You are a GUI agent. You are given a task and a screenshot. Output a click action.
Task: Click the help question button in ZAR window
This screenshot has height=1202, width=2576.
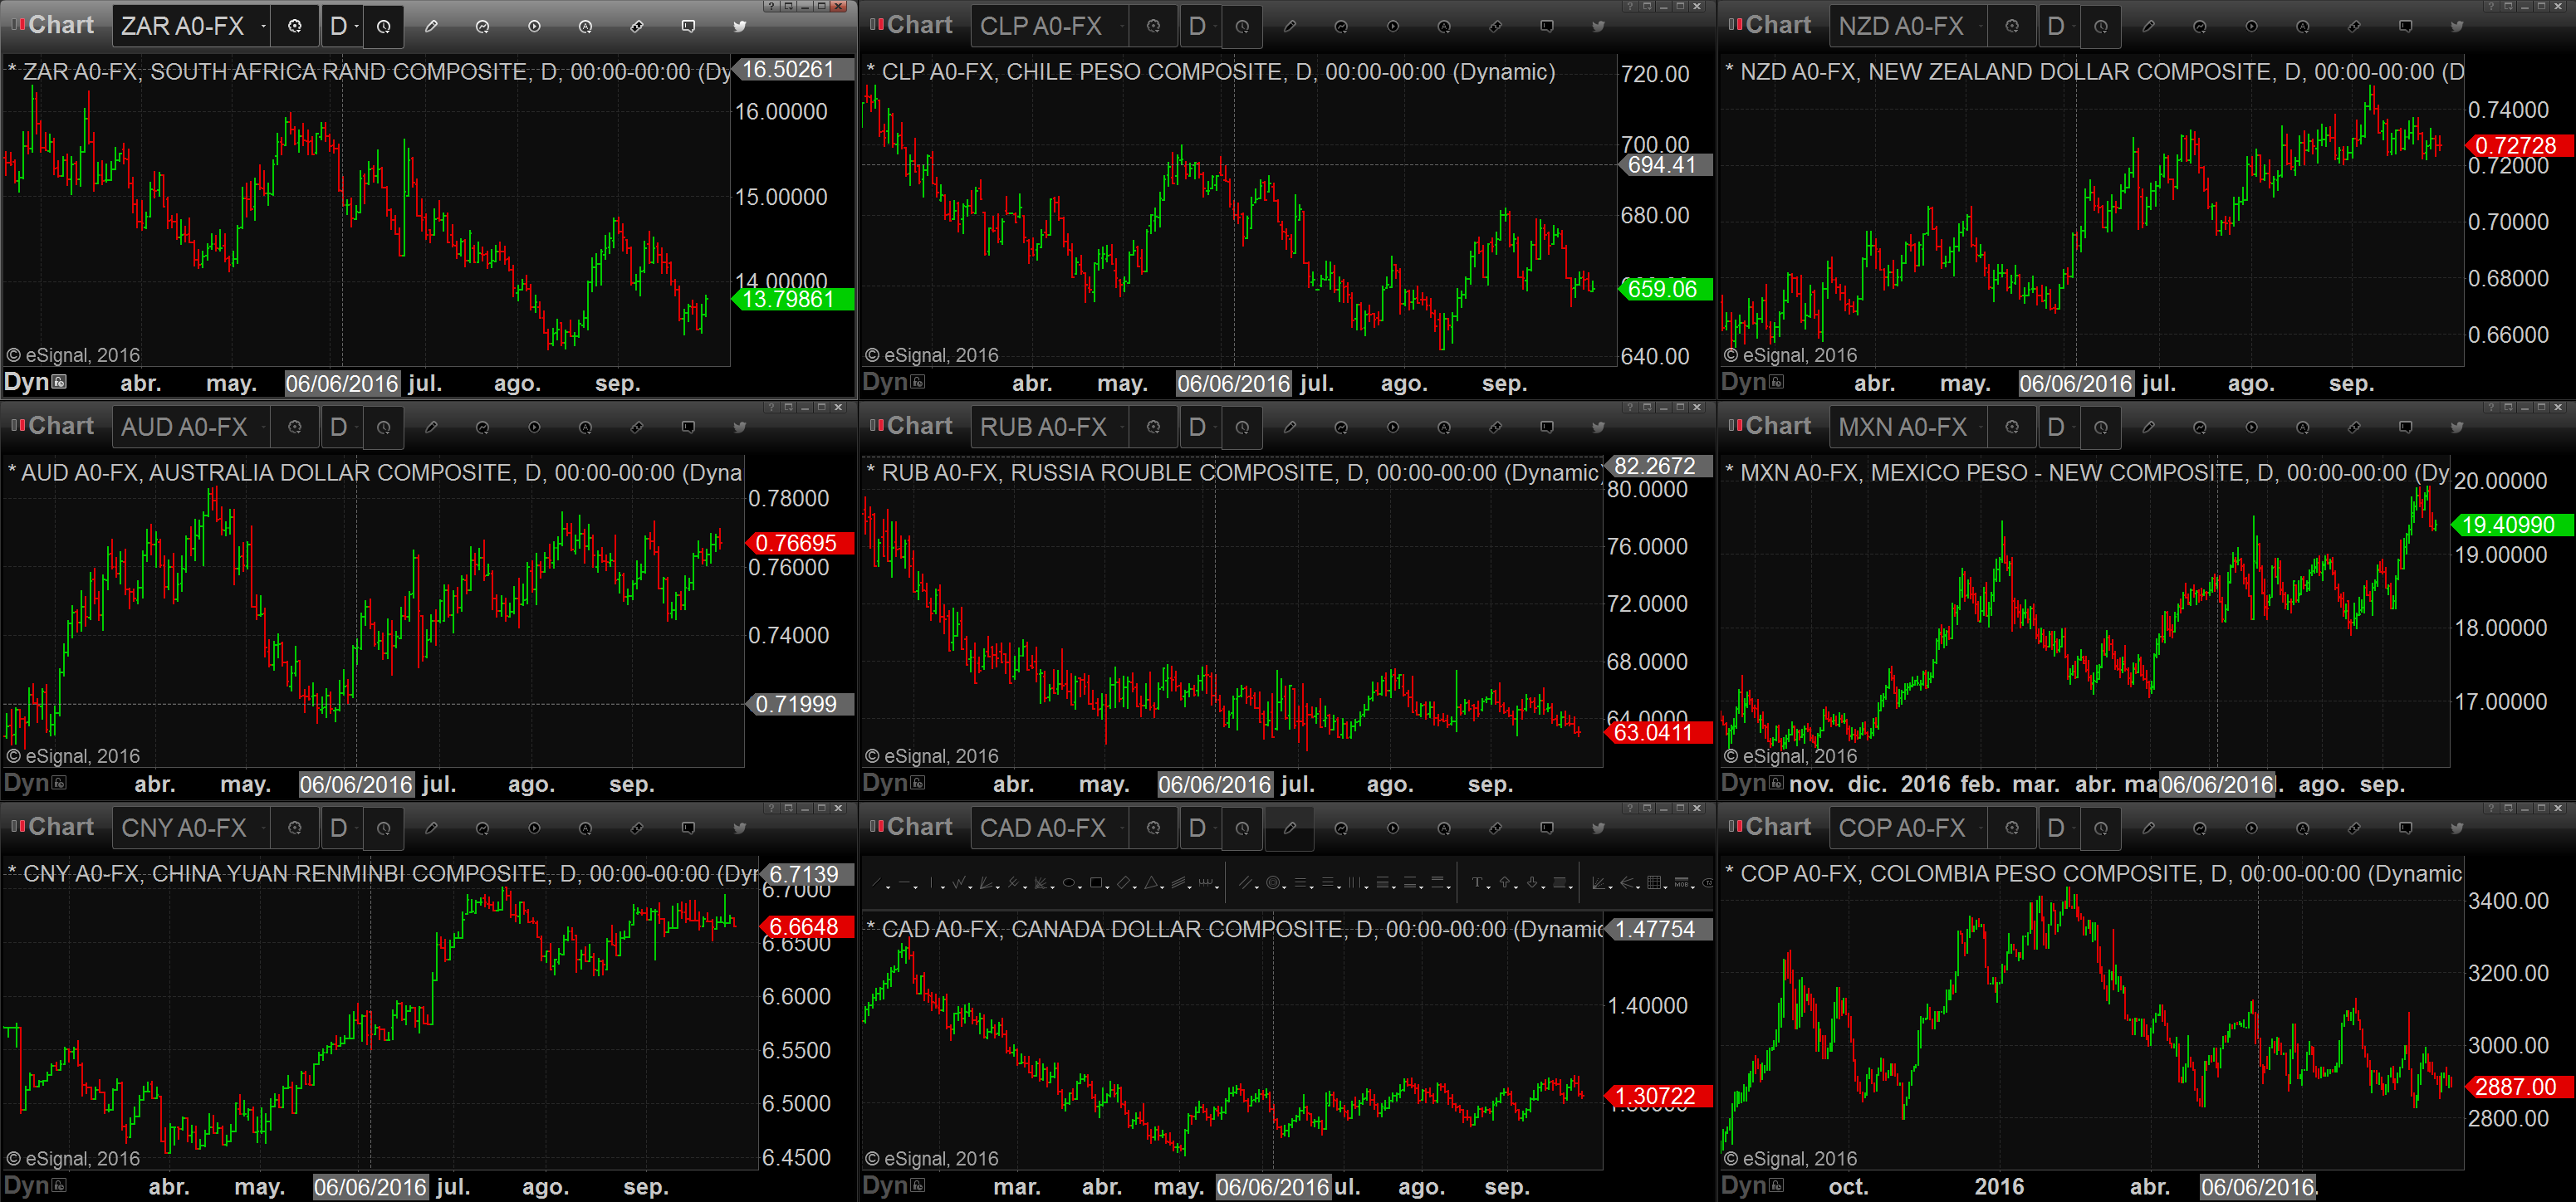772,6
